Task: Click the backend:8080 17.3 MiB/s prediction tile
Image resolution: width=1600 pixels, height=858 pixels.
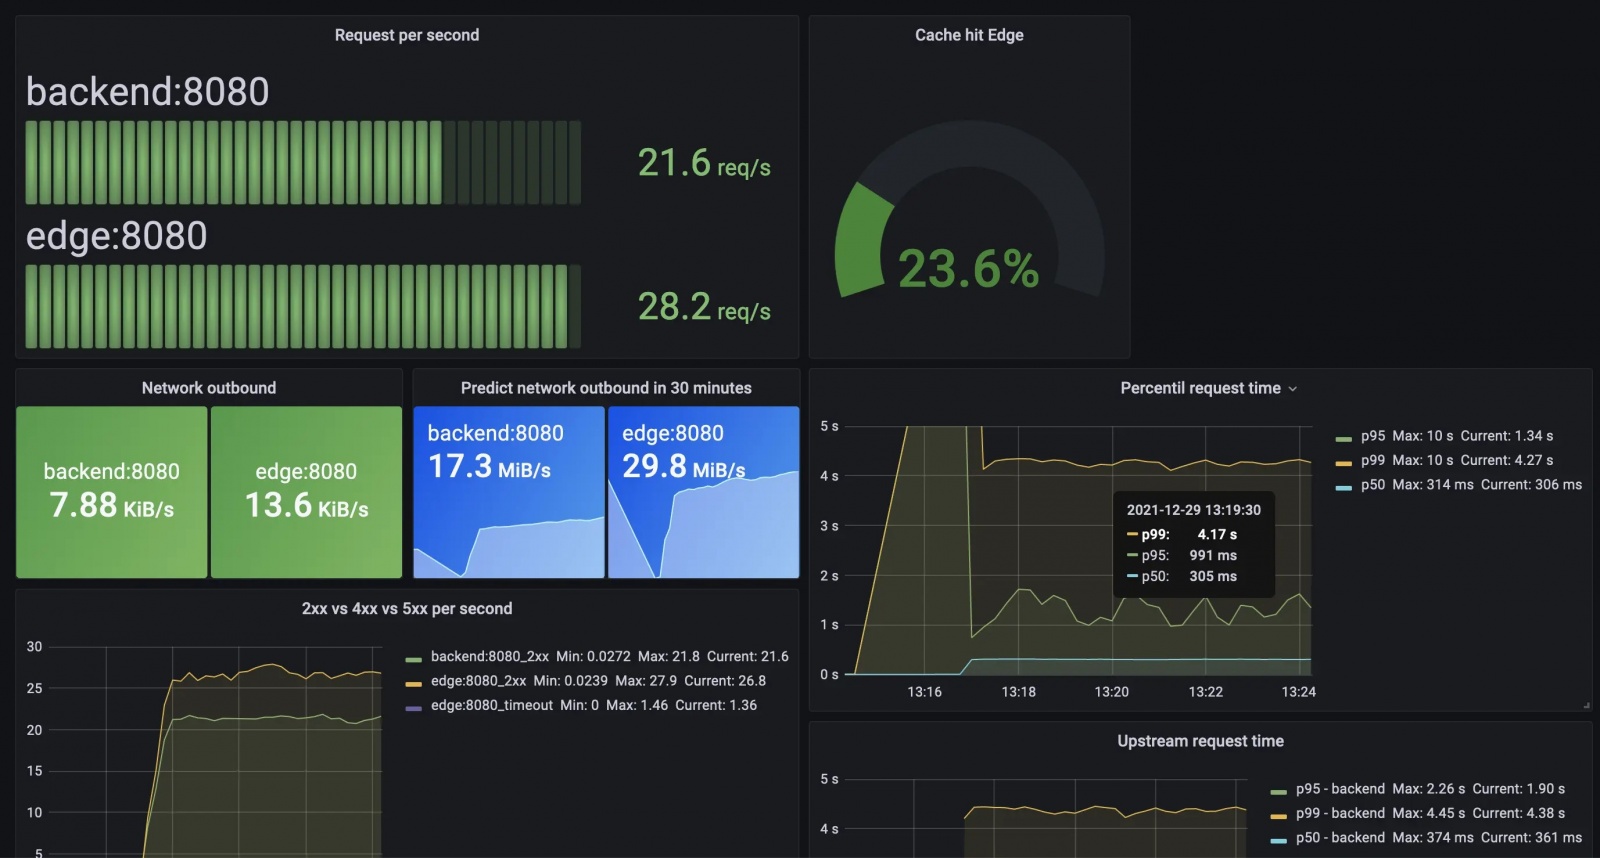Action: pos(509,492)
